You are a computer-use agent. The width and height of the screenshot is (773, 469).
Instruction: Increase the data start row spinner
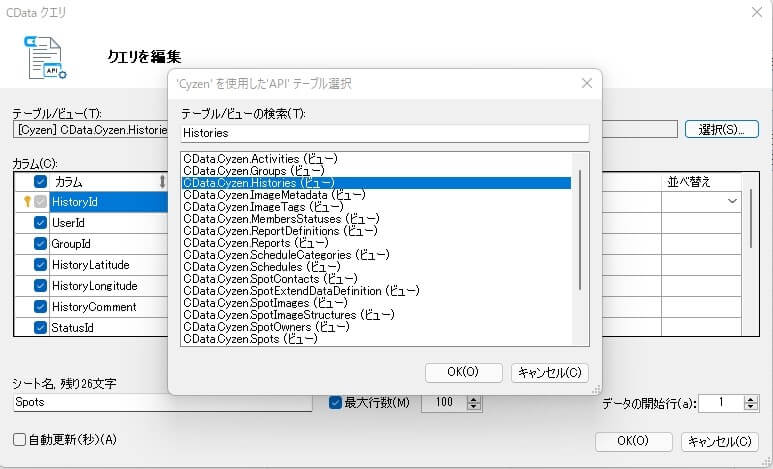(751, 399)
